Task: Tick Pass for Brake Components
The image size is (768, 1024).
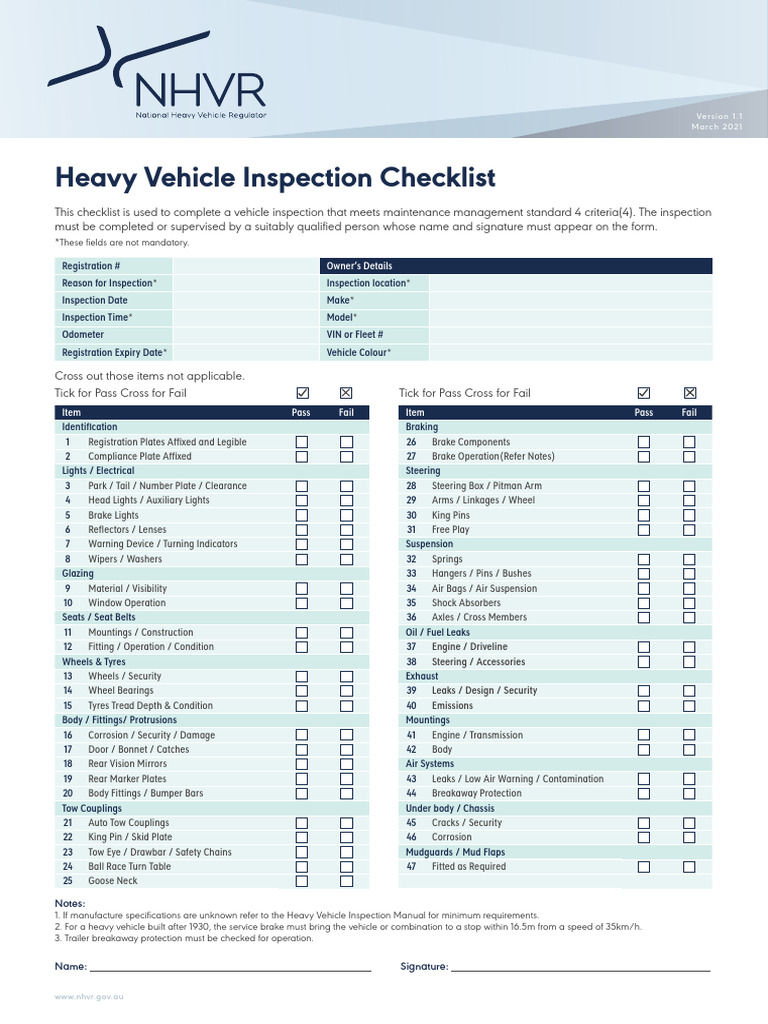Action: 644,442
